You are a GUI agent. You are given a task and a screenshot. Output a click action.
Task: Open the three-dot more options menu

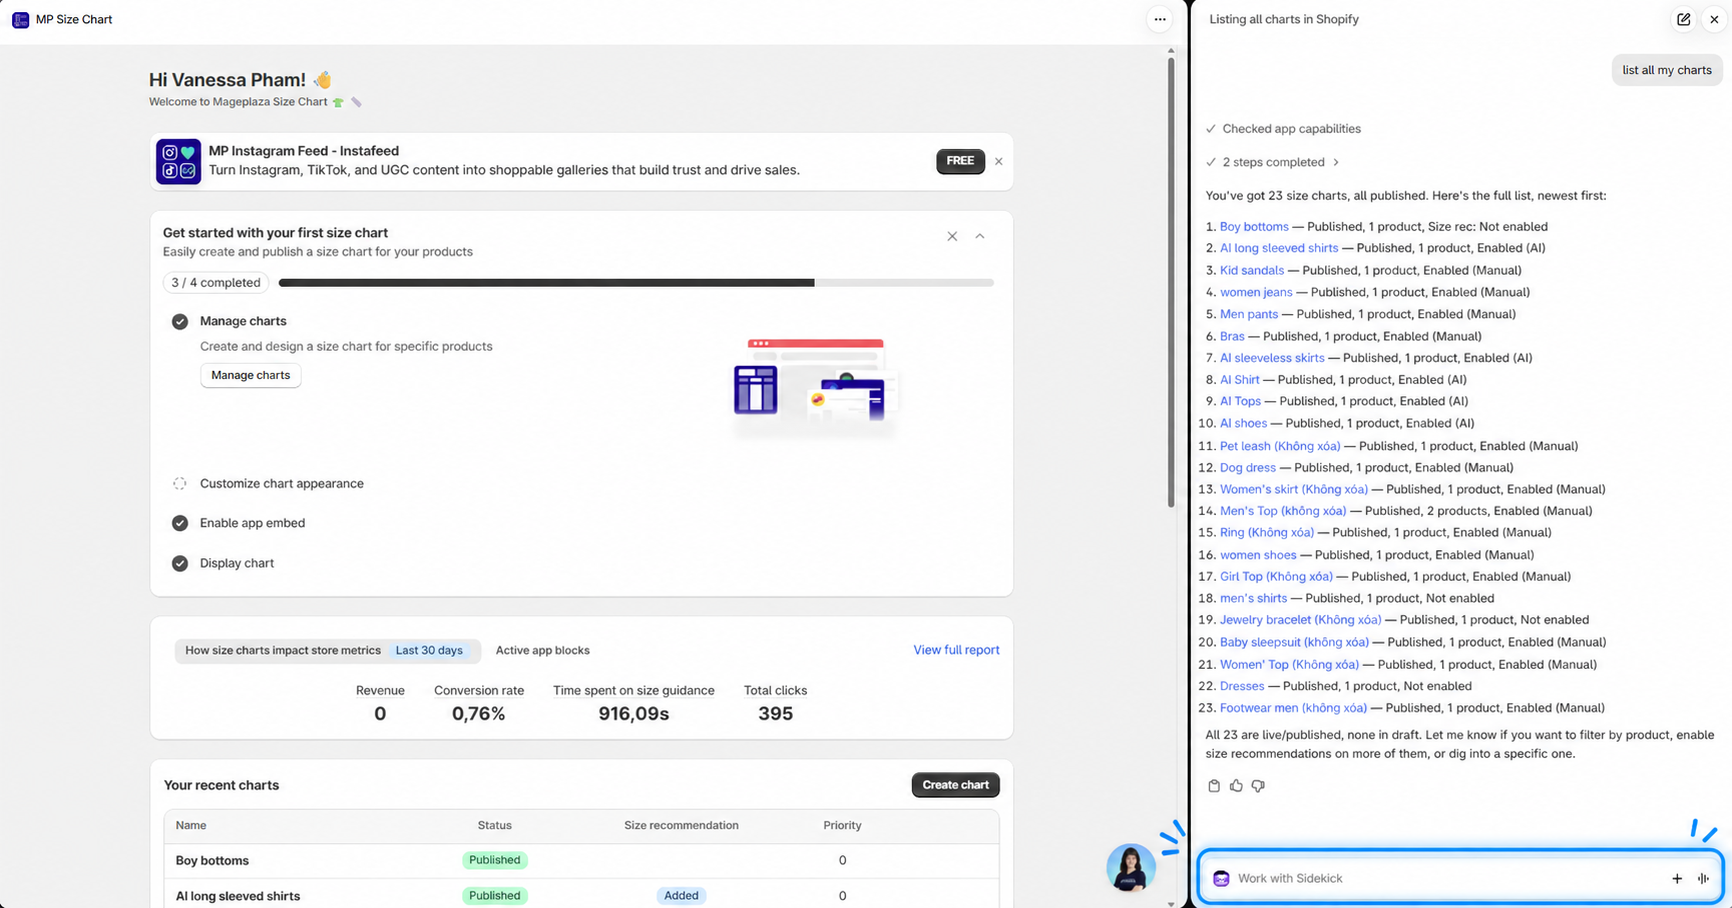1160,19
